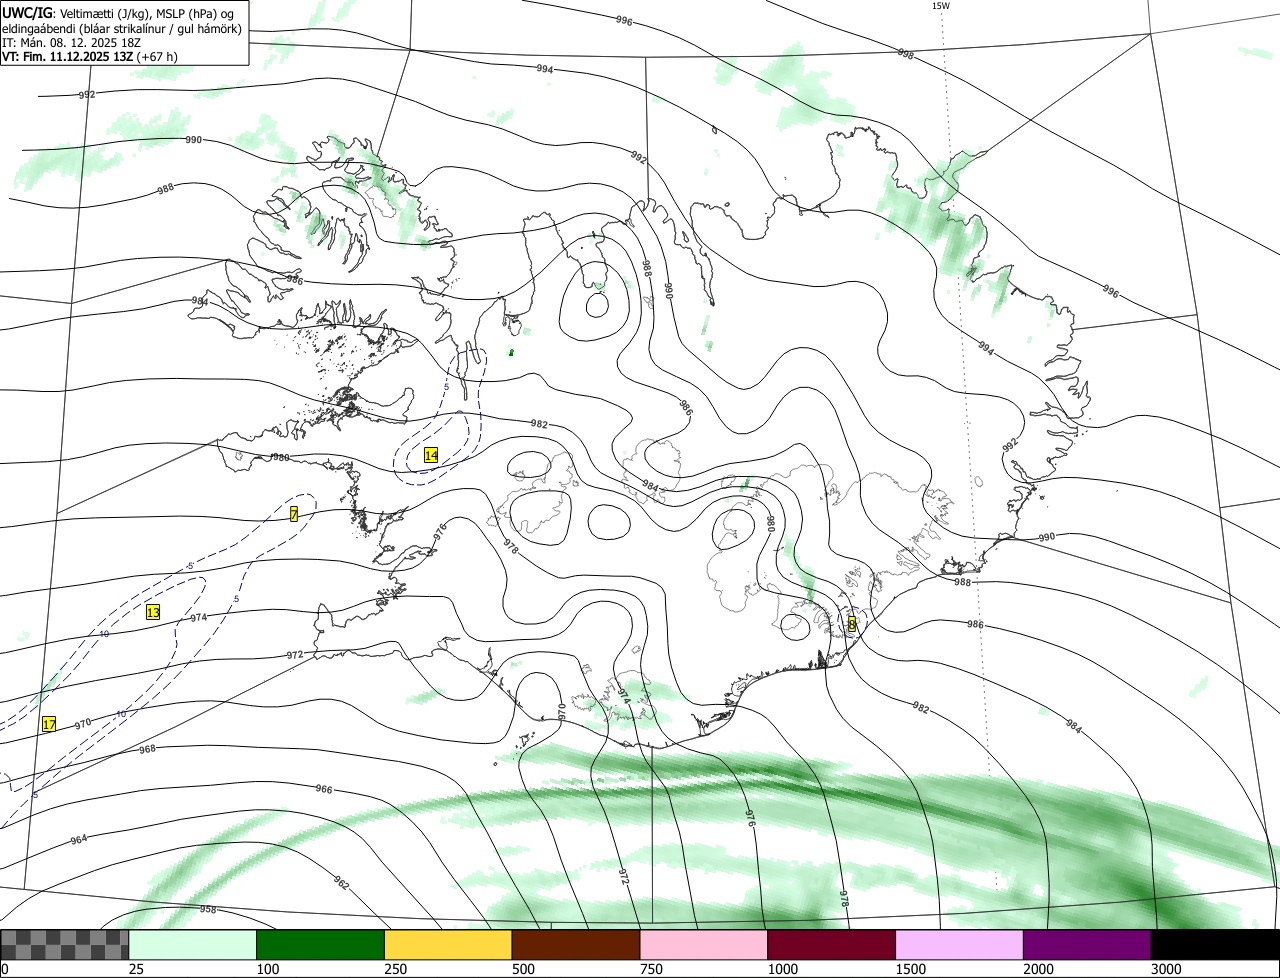Viewport: 1280px width, 978px height.
Task: Click the 'eldingaábendi' subtitle line
Action: point(122,29)
